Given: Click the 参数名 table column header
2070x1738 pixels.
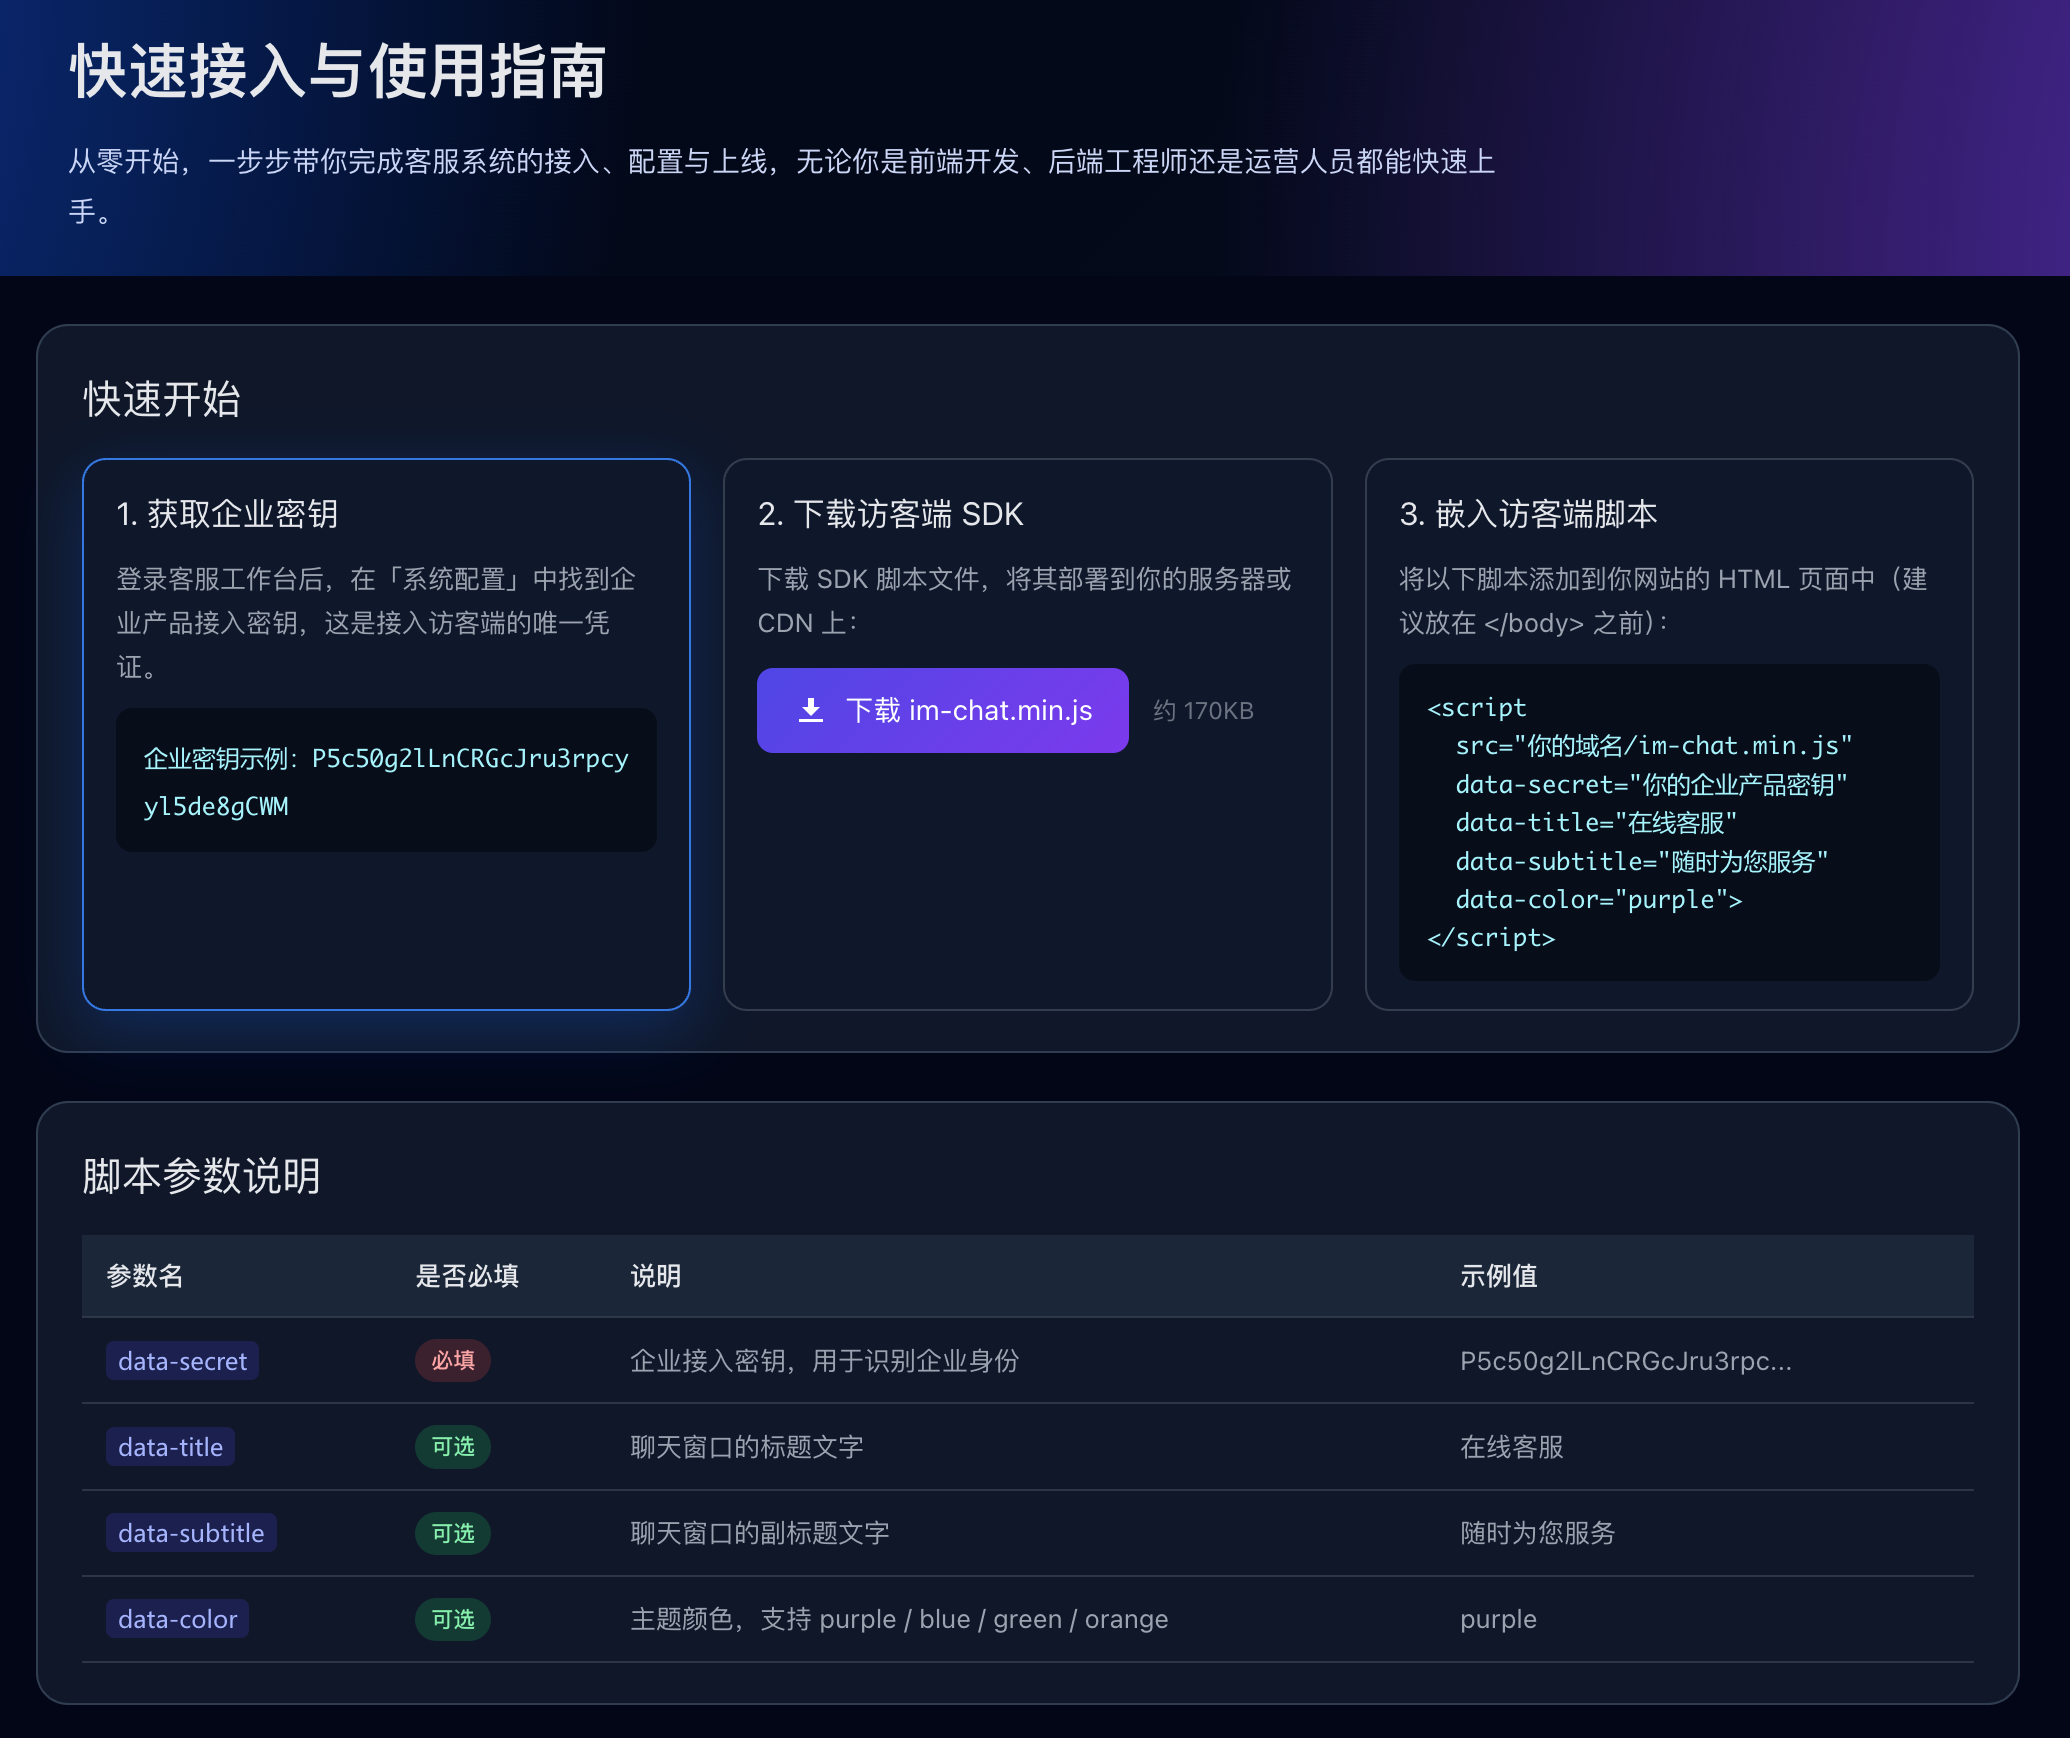Looking at the screenshot, I should [x=144, y=1276].
